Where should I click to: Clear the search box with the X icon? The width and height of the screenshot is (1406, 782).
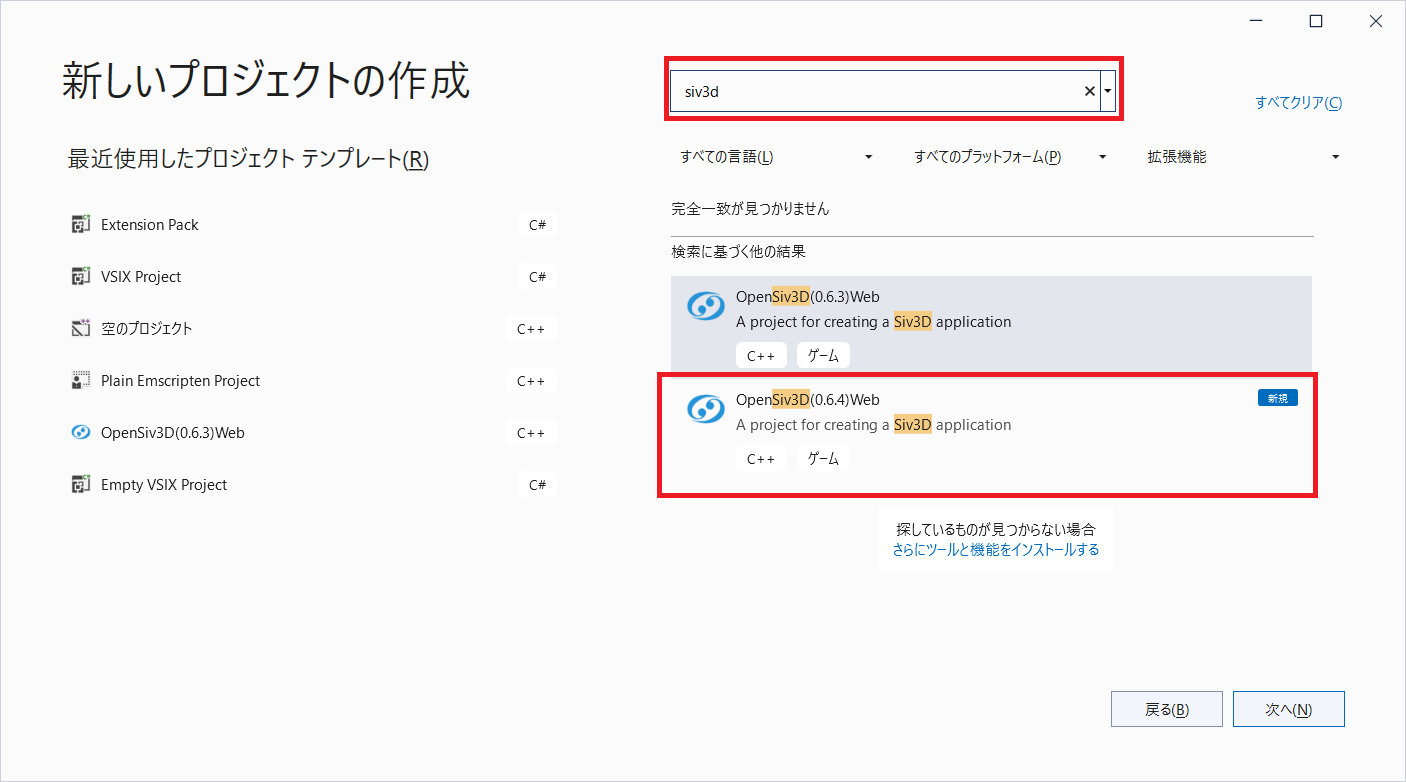coord(1090,91)
